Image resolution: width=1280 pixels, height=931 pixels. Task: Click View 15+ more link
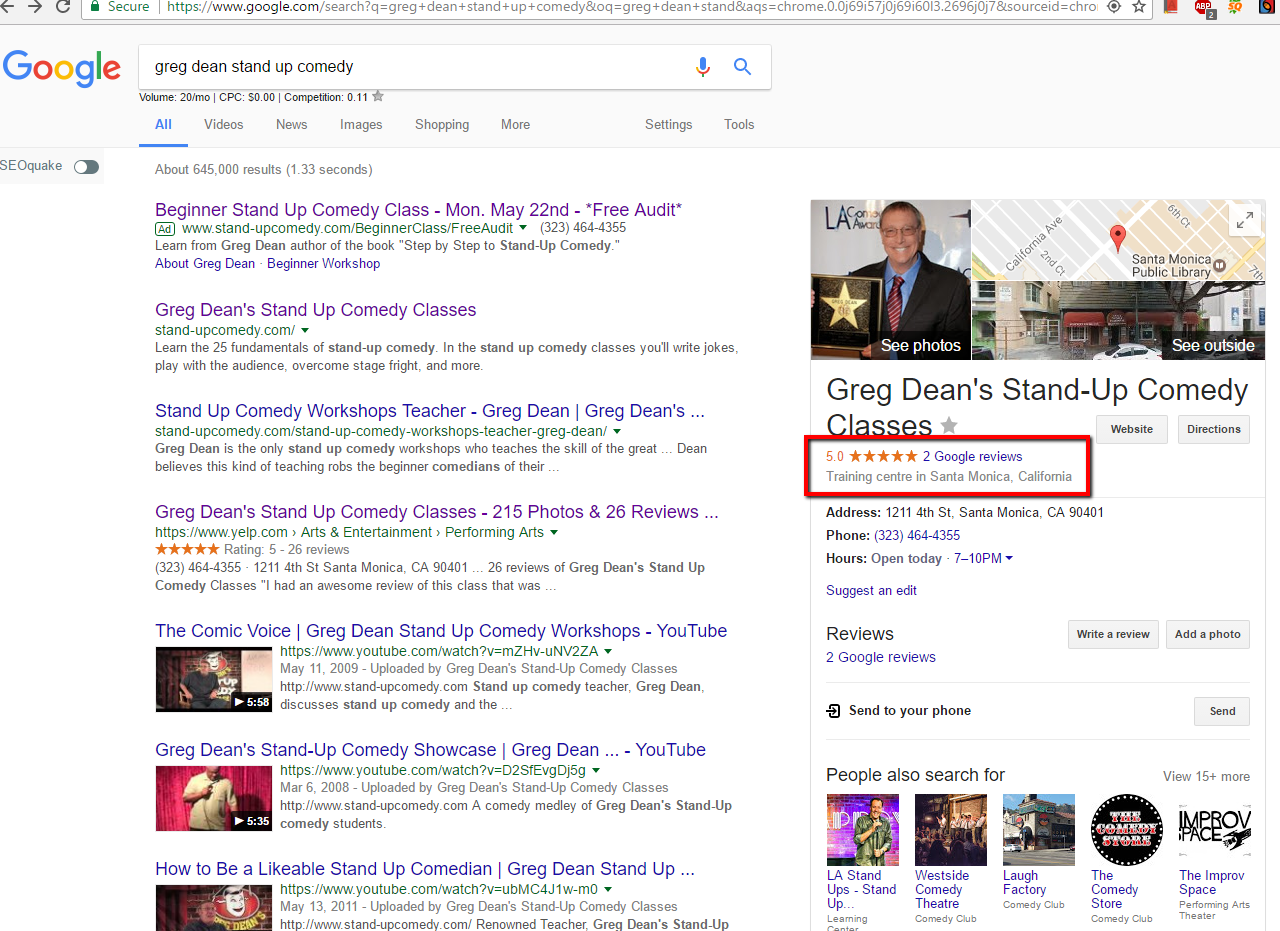point(1206,776)
